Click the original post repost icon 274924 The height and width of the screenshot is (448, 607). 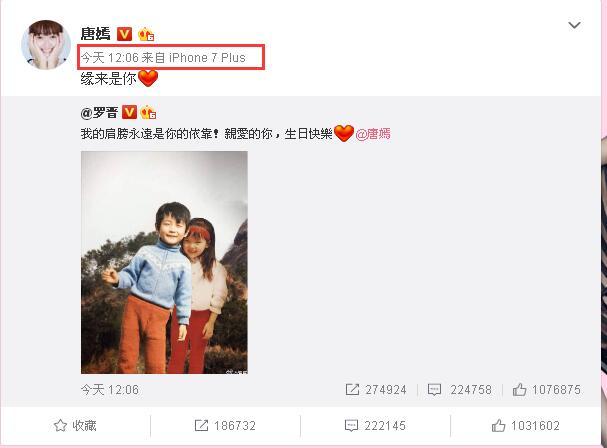[x=376, y=390]
